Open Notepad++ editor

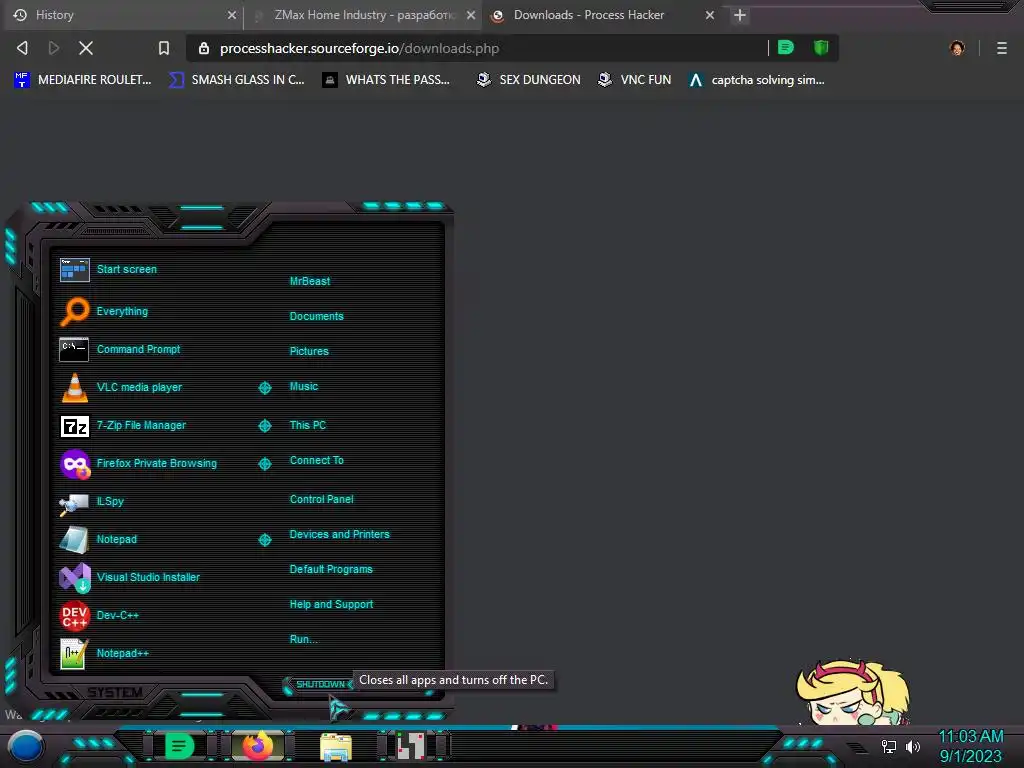tap(104, 653)
